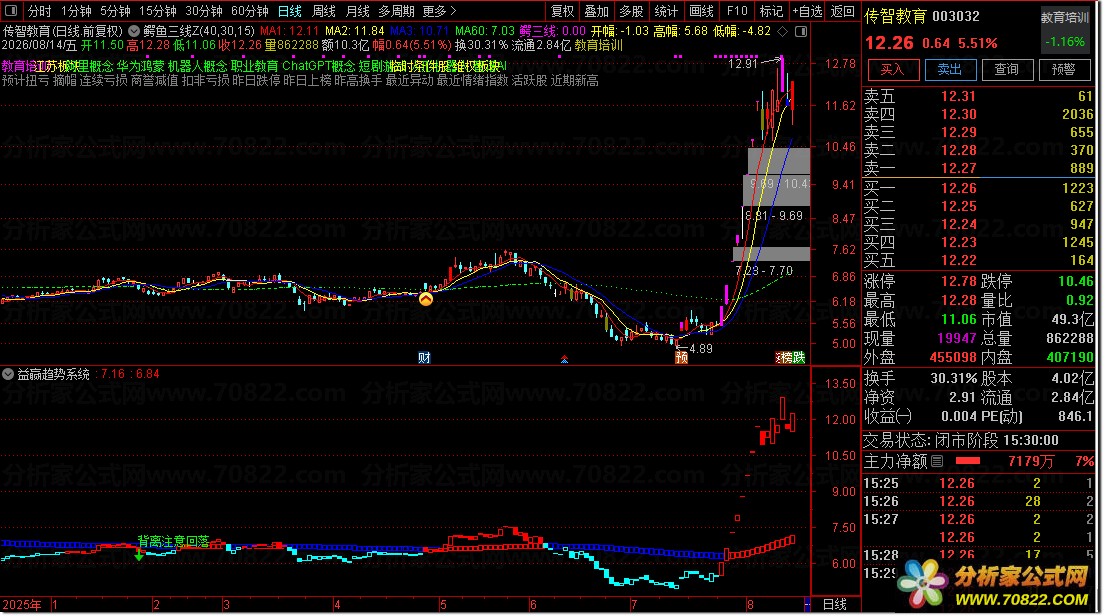This screenshot has width=1105, height=616.
Task: Expand the 益赢趋势系统 indicator chevron
Action: pos(8,374)
